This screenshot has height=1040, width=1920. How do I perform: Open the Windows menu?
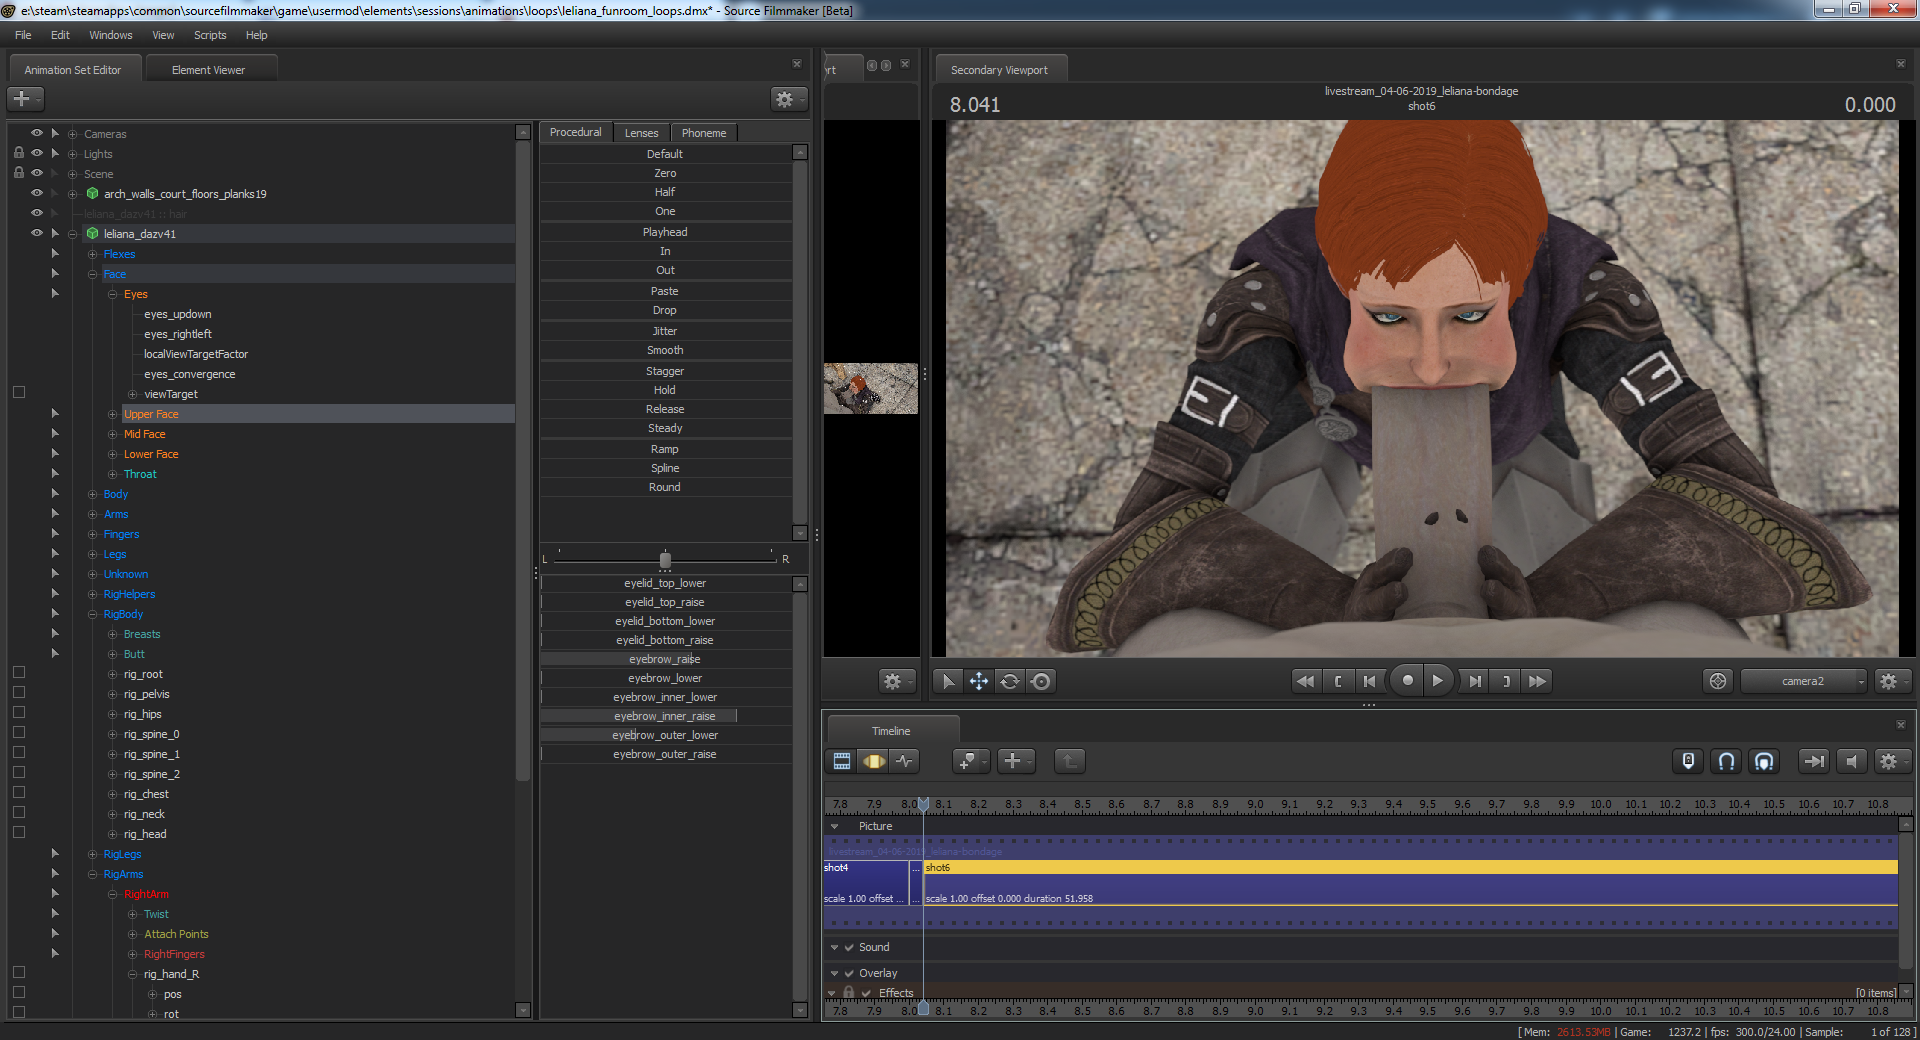[x=110, y=35]
